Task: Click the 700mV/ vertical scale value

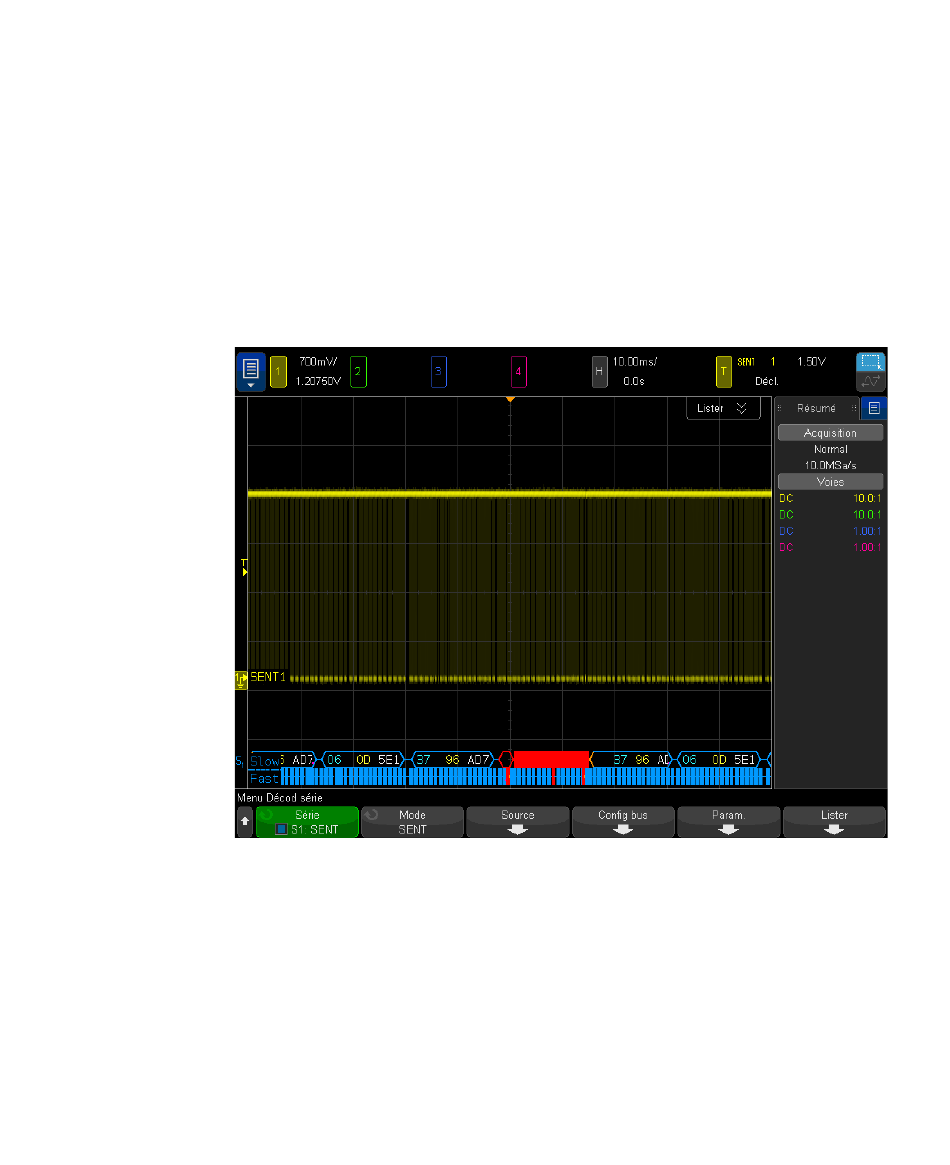Action: tap(318, 362)
